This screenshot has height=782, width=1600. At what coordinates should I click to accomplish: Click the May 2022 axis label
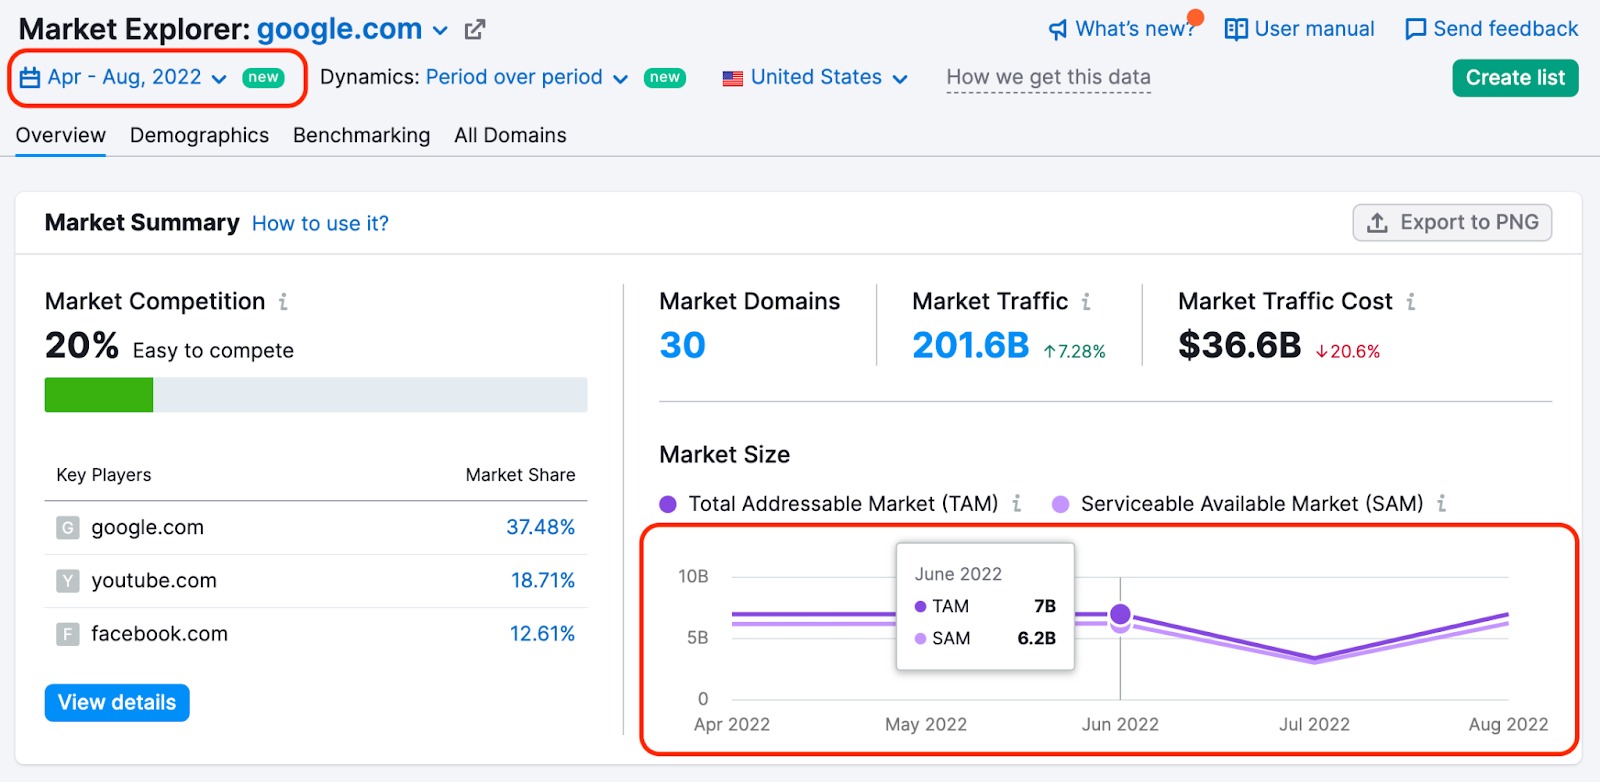click(x=926, y=724)
